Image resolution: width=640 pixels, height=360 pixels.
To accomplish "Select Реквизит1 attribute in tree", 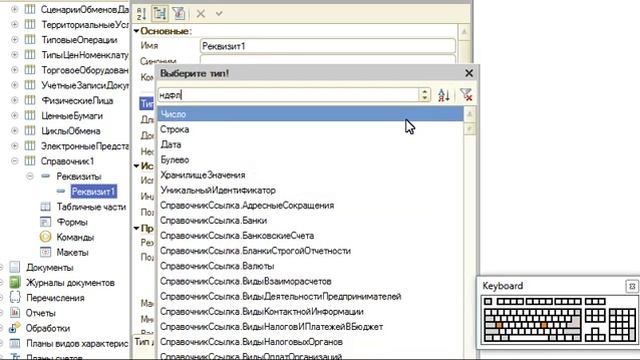I will coord(93,191).
